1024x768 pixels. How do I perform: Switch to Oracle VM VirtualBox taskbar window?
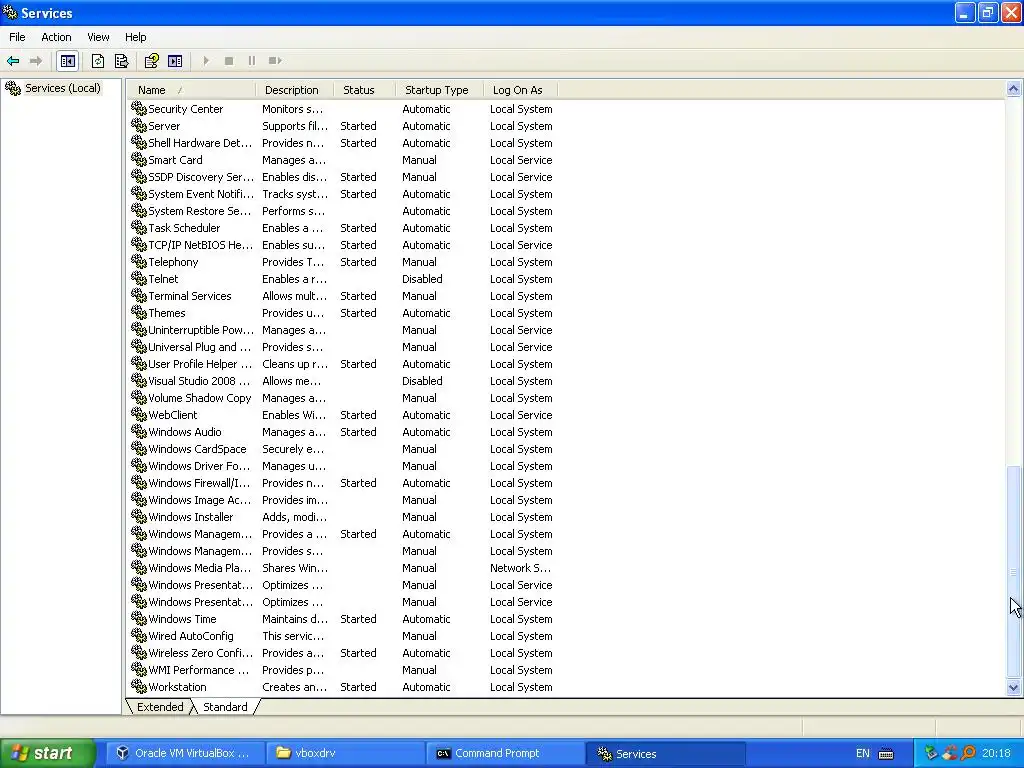pos(184,753)
